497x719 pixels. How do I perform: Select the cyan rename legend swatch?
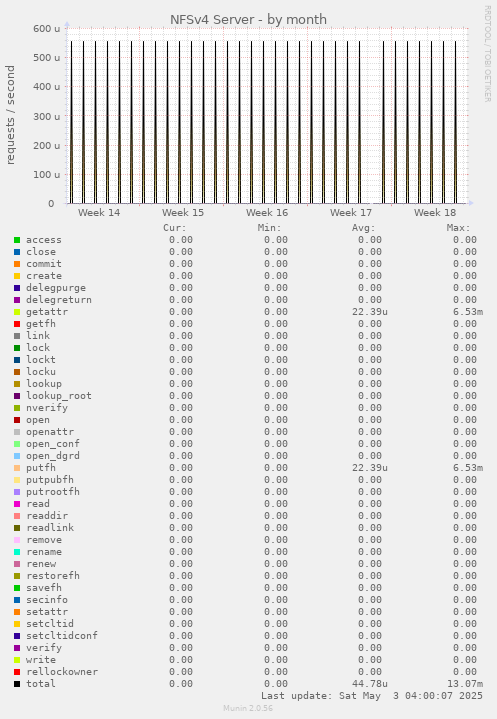(17, 552)
